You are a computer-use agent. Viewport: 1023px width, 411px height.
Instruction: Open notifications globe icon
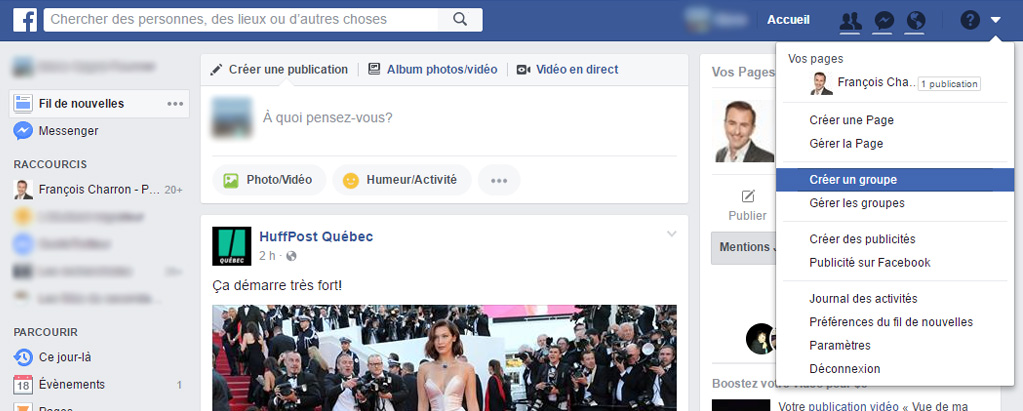pyautogui.click(x=914, y=20)
